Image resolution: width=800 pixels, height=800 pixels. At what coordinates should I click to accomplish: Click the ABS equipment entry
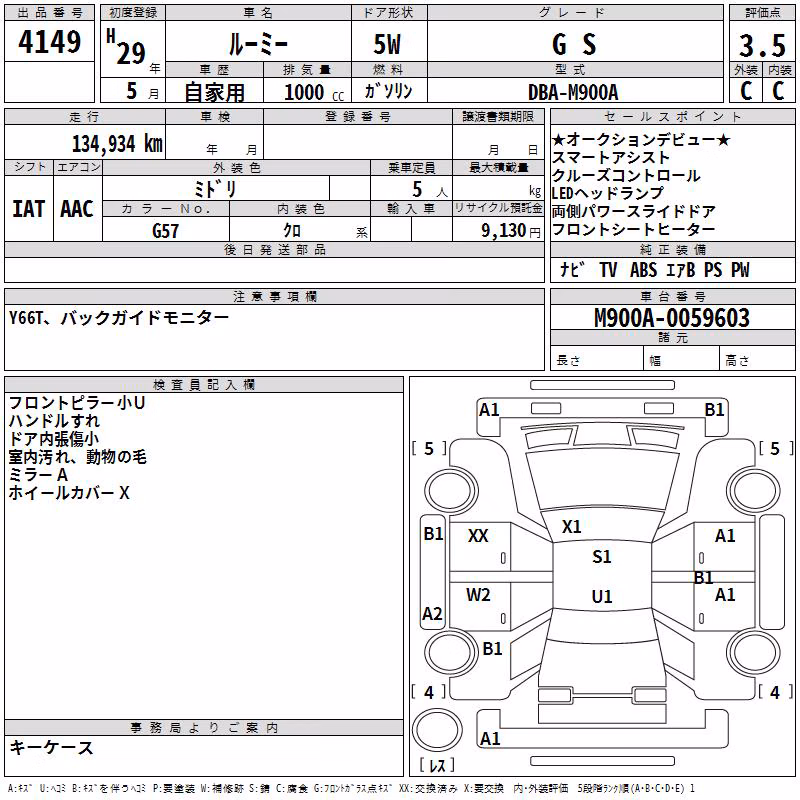(643, 269)
